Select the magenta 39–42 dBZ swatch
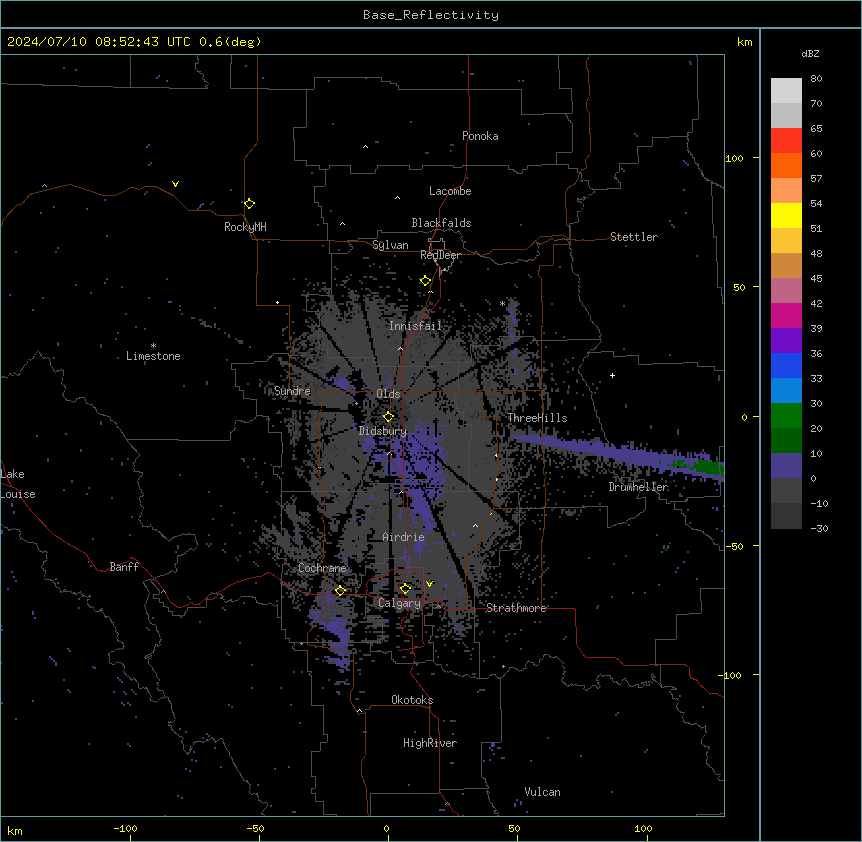Screen dimensions: 862x842 tap(786, 315)
